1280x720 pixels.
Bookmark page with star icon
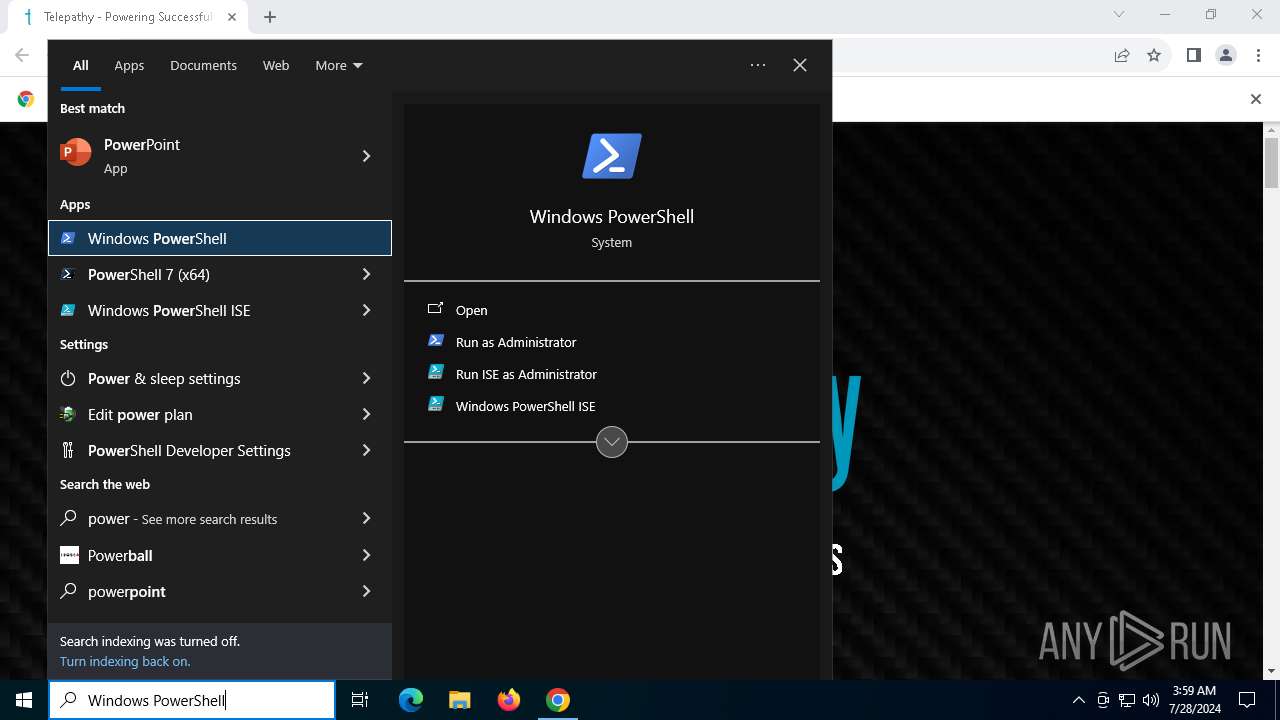pyautogui.click(x=1154, y=55)
